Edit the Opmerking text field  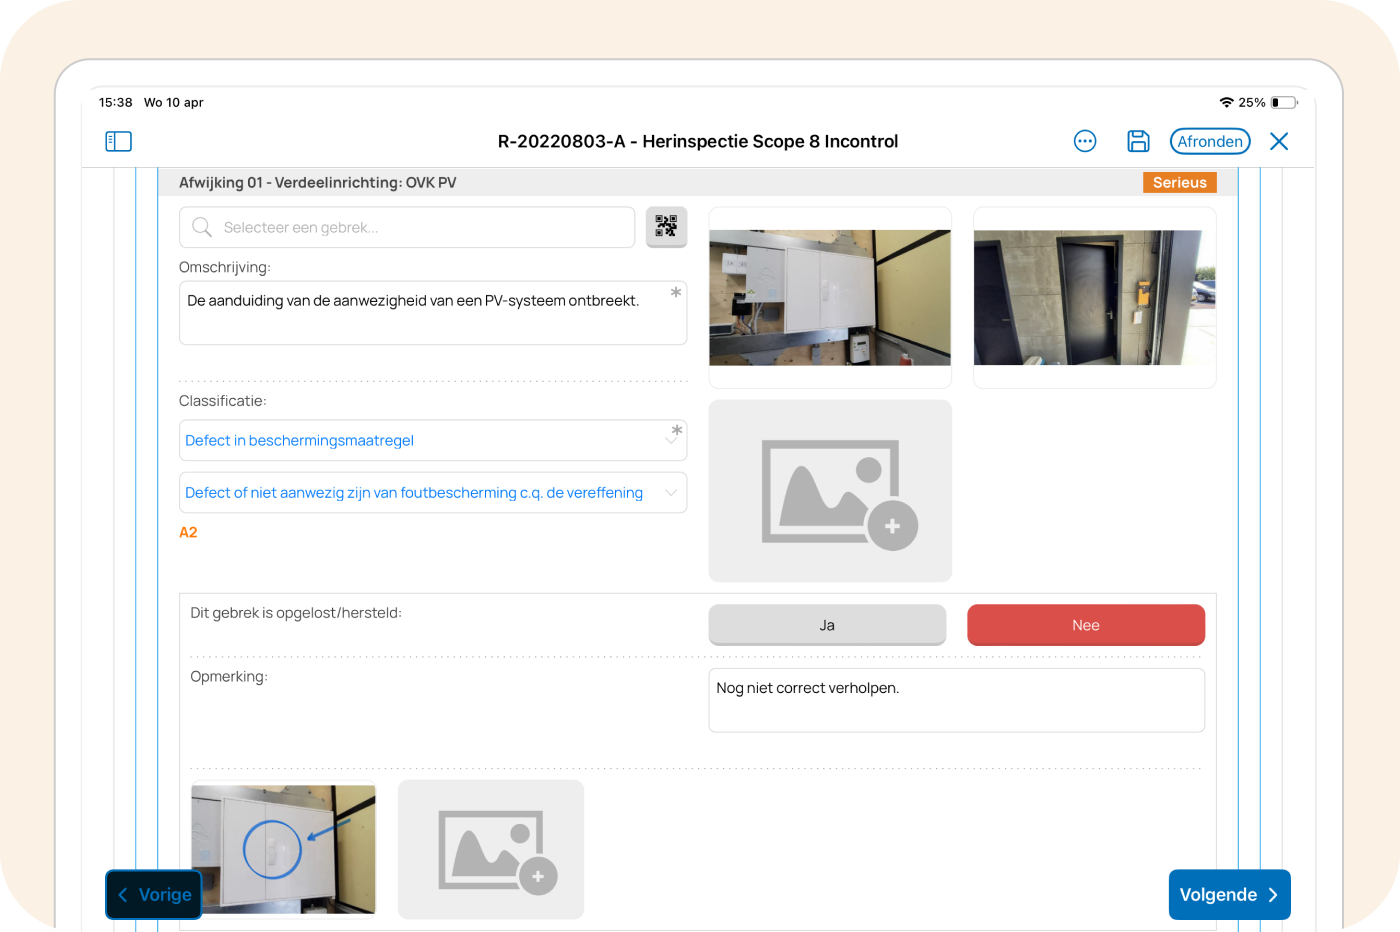(x=956, y=699)
